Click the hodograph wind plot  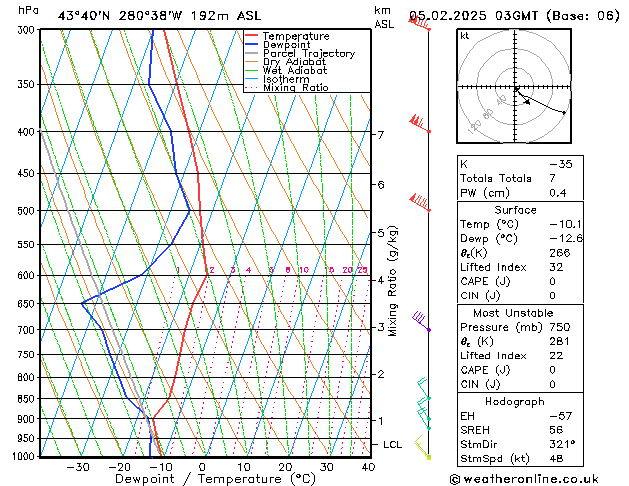[514, 86]
